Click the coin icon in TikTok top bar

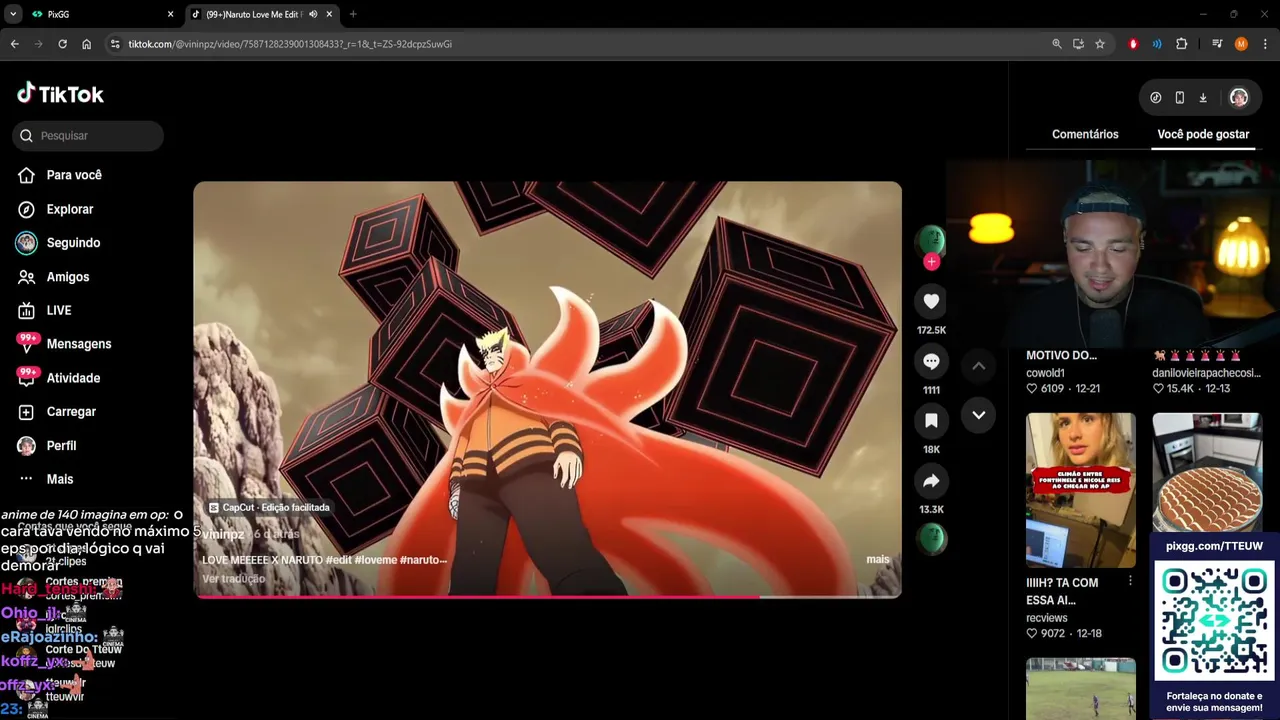click(1155, 97)
